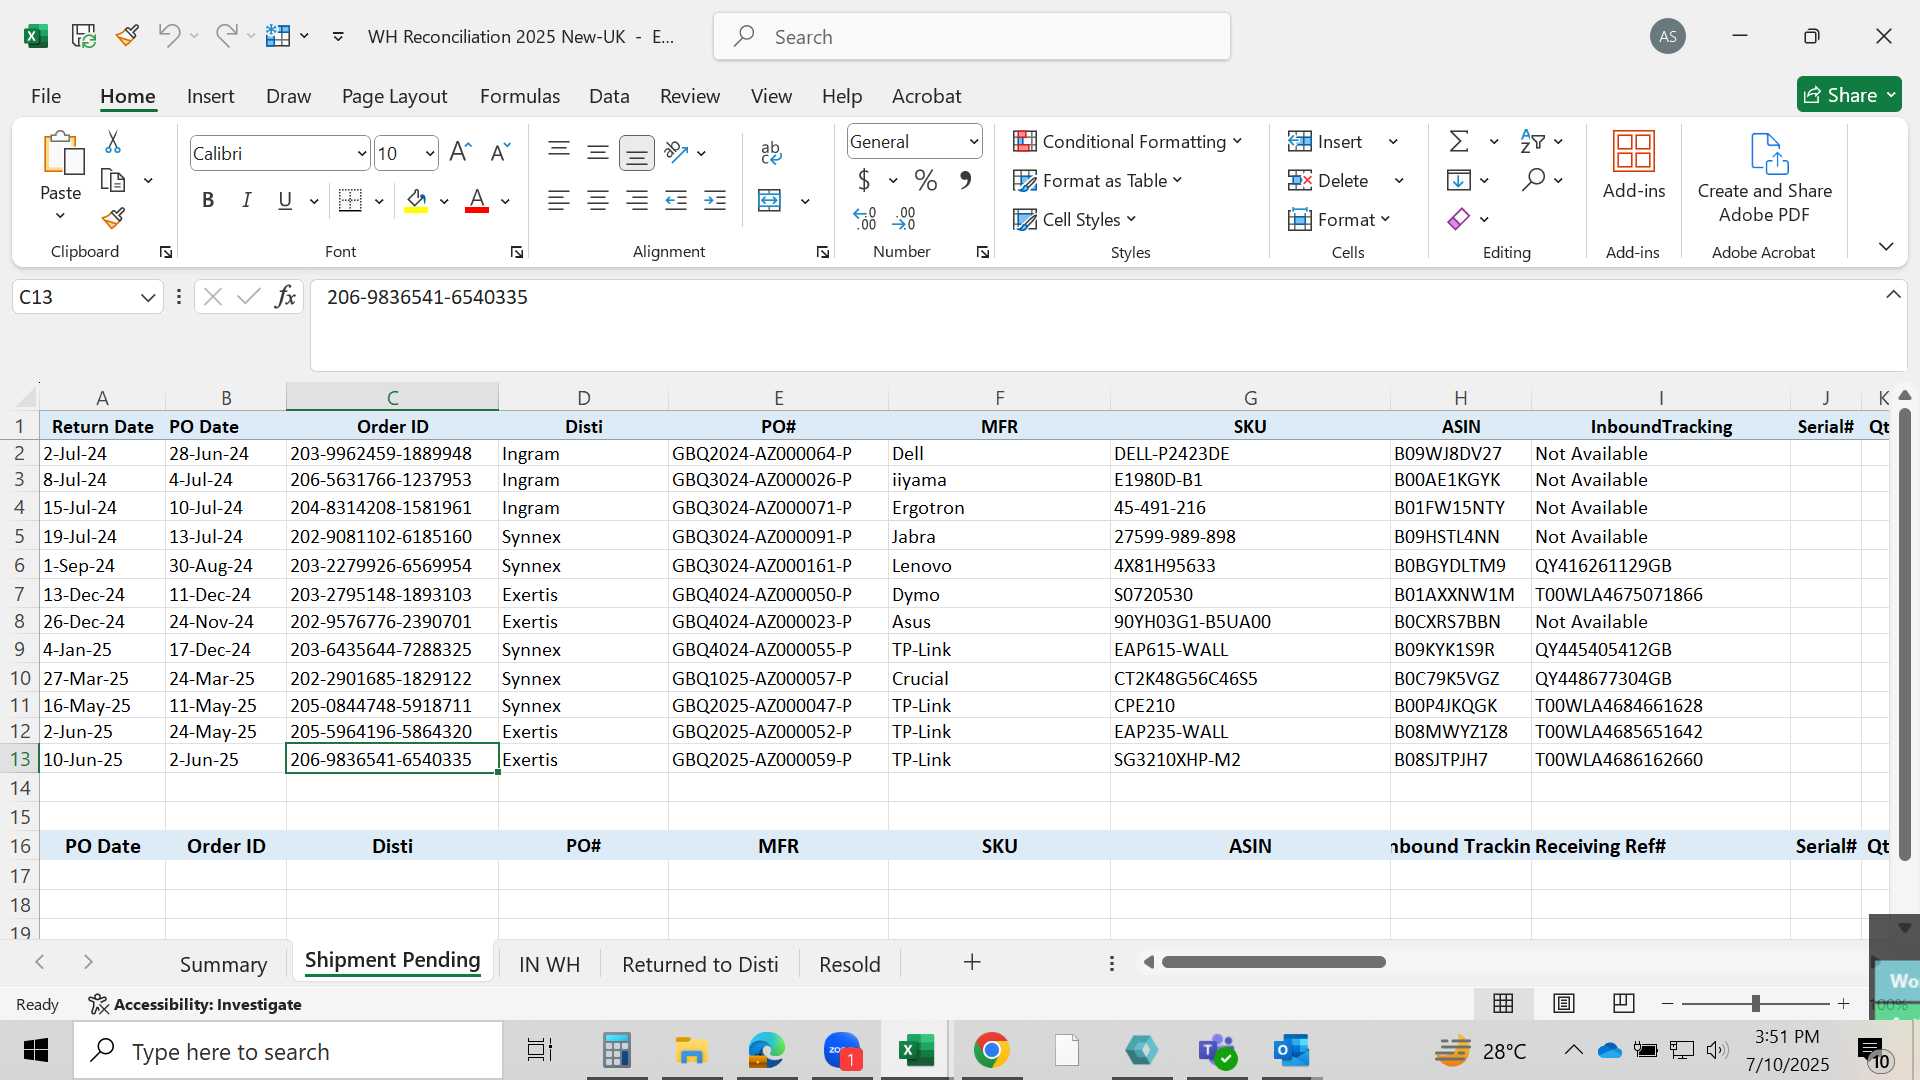Toggle Italic formatting
The height and width of the screenshot is (1080, 1920).
click(246, 201)
